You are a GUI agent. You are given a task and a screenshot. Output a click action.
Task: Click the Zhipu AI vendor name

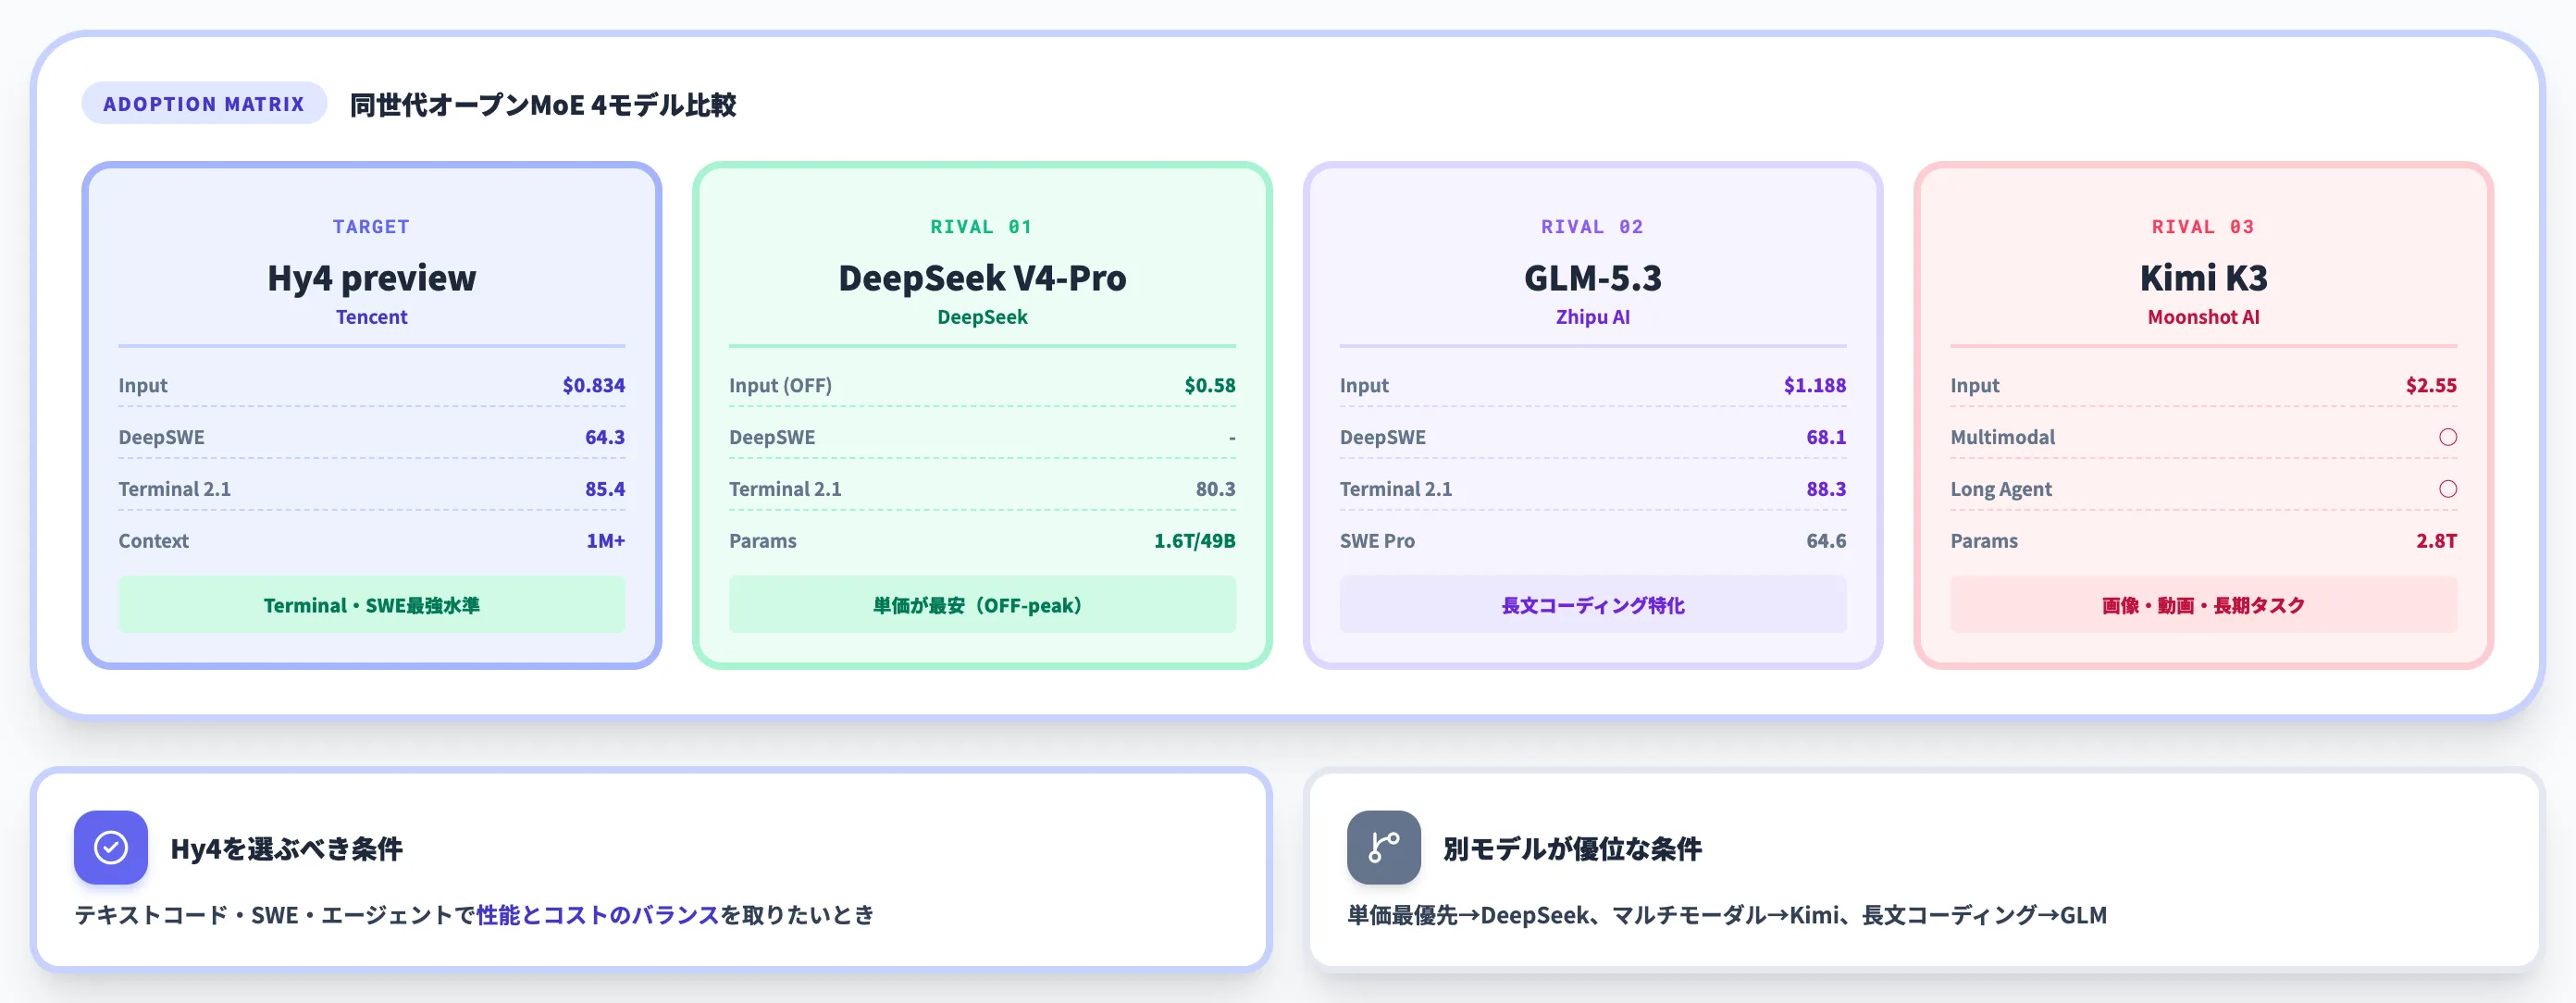point(1593,316)
